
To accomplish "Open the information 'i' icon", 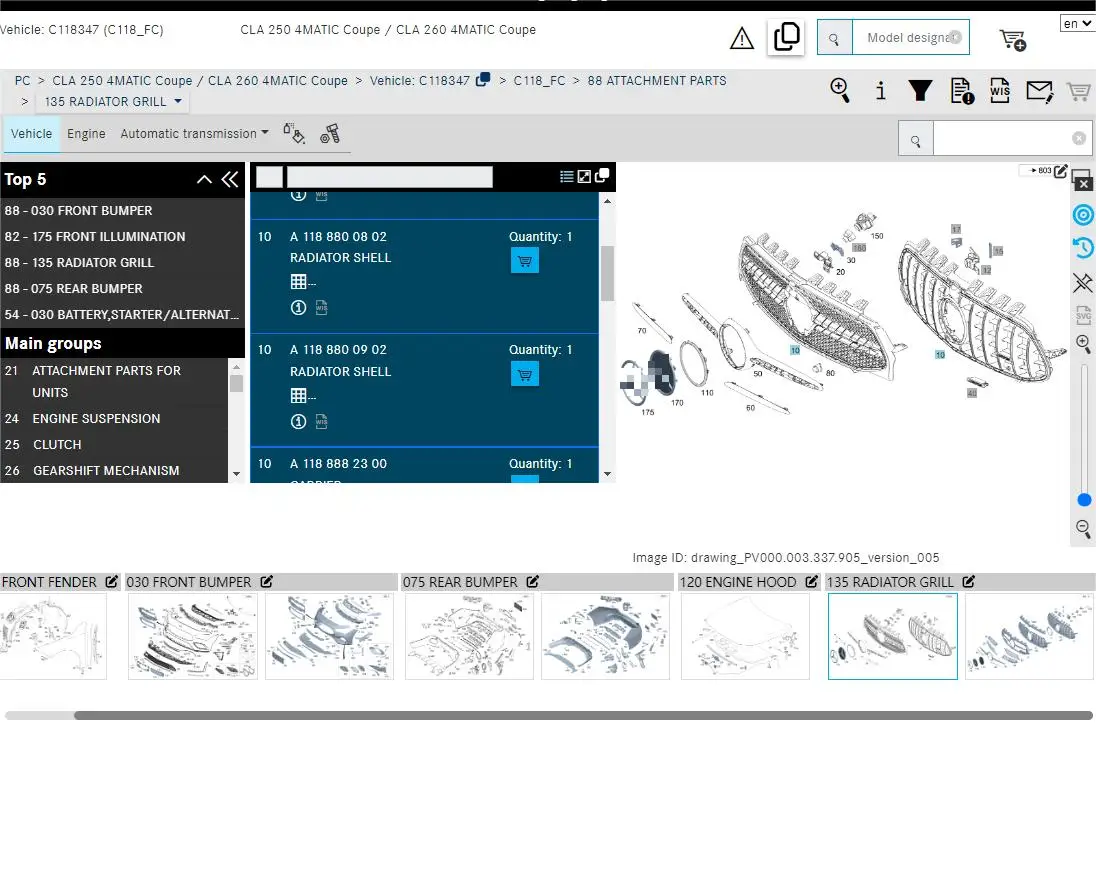I will (x=881, y=90).
